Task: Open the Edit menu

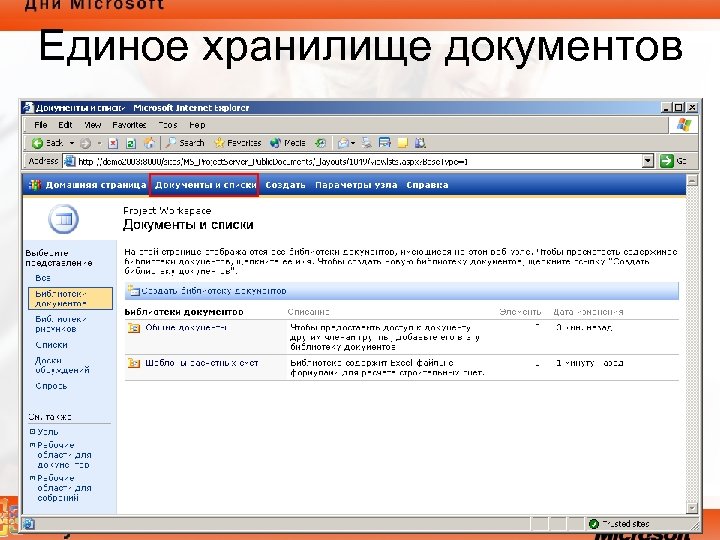Action: pos(65,125)
